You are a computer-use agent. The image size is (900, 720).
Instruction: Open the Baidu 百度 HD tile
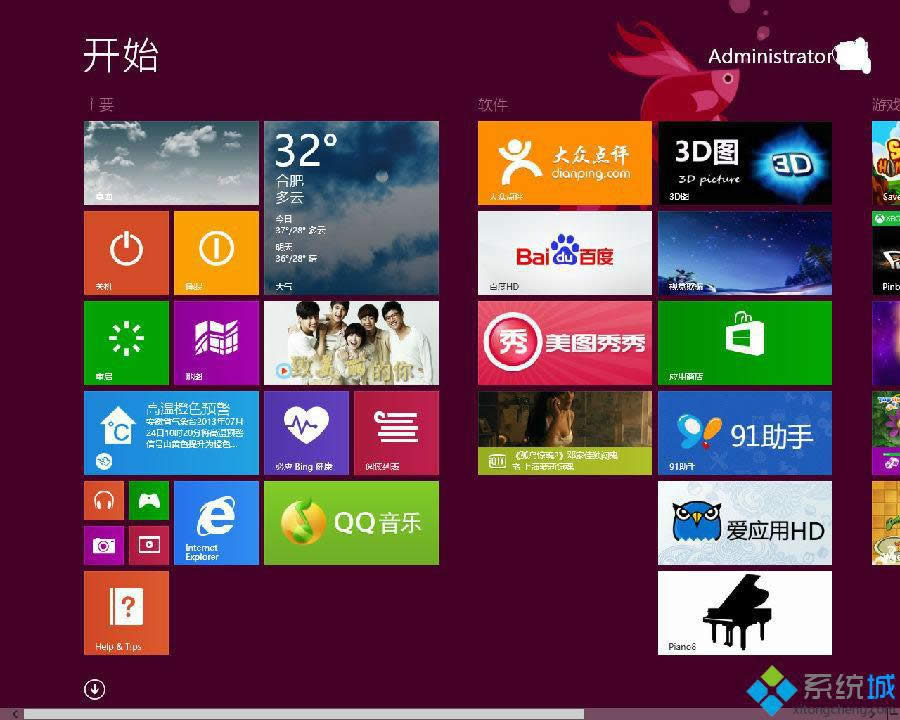[x=564, y=252]
